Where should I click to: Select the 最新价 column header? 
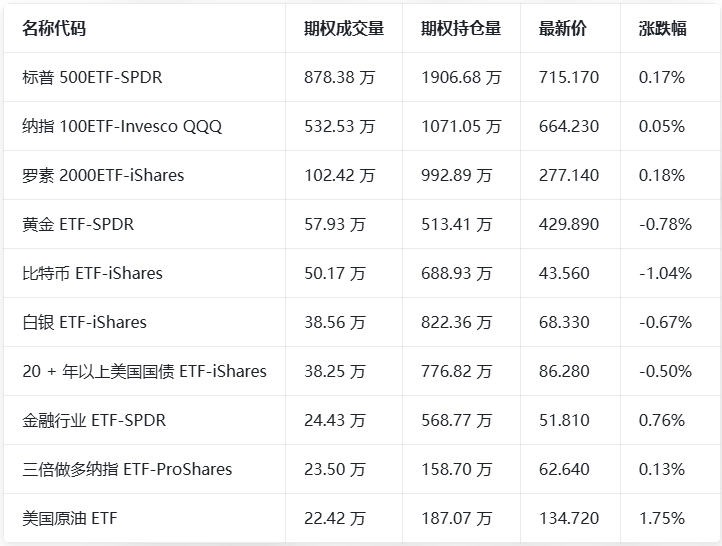tap(563, 28)
